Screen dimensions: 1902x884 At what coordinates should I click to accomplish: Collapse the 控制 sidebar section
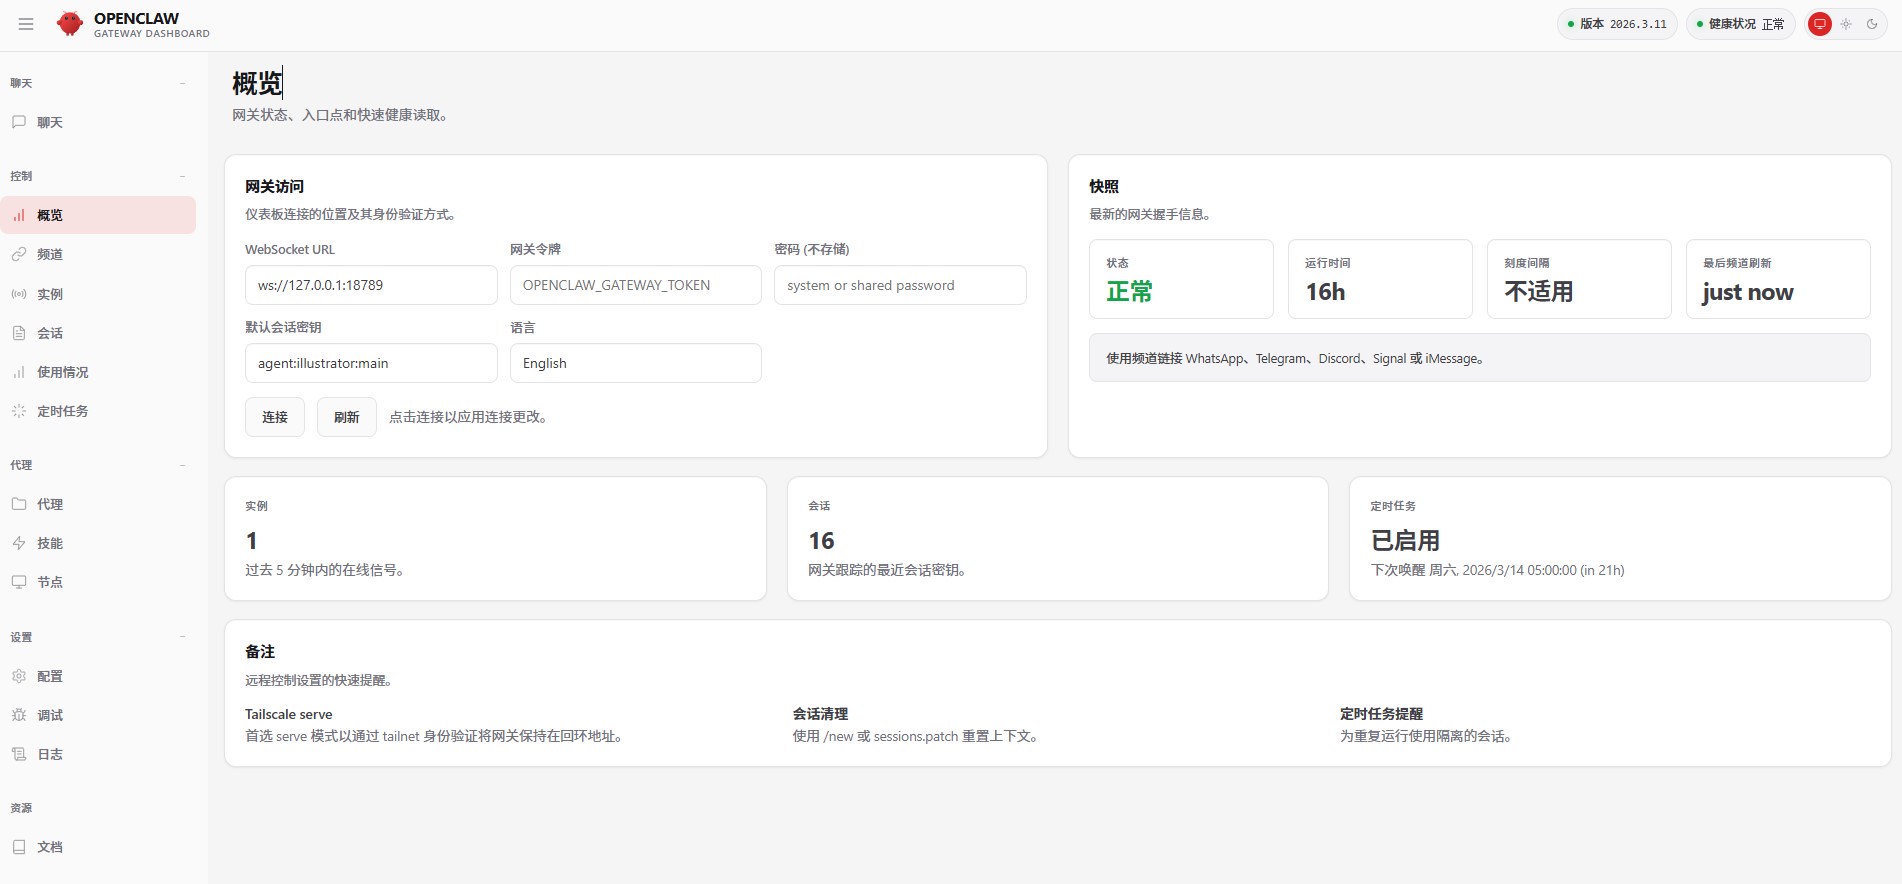[182, 176]
